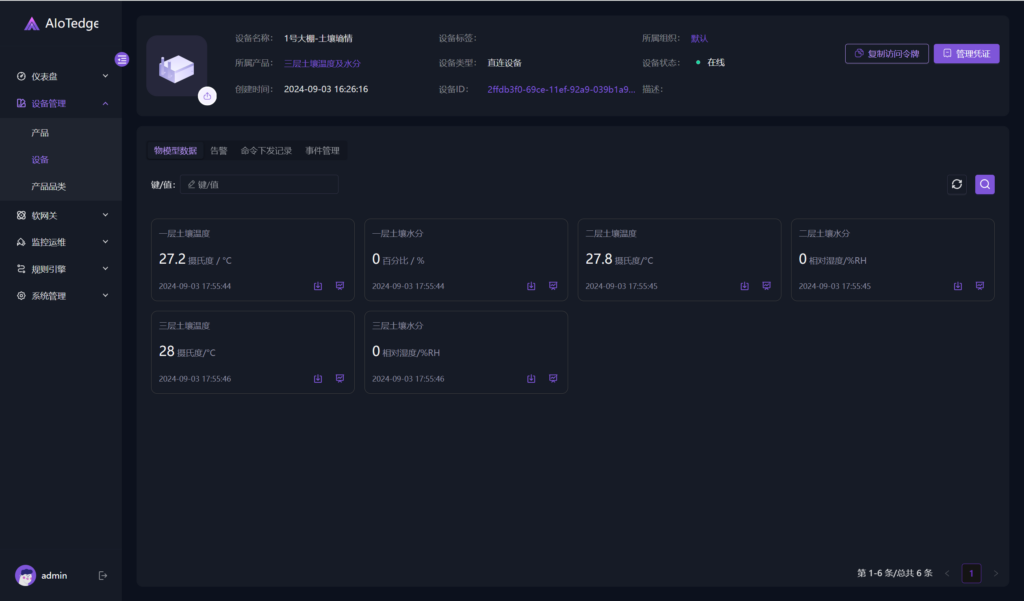Click the upload icon on device image
The height and width of the screenshot is (601, 1024).
point(207,96)
